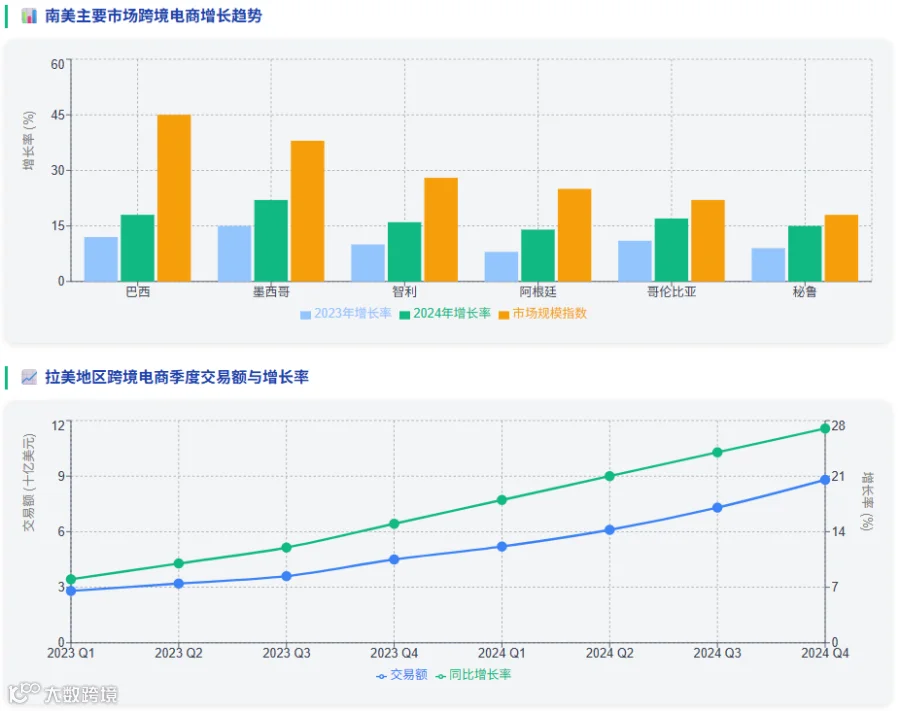The image size is (900, 711).
Task: Click the light blue bar for 秘鲁
Action: click(x=768, y=265)
